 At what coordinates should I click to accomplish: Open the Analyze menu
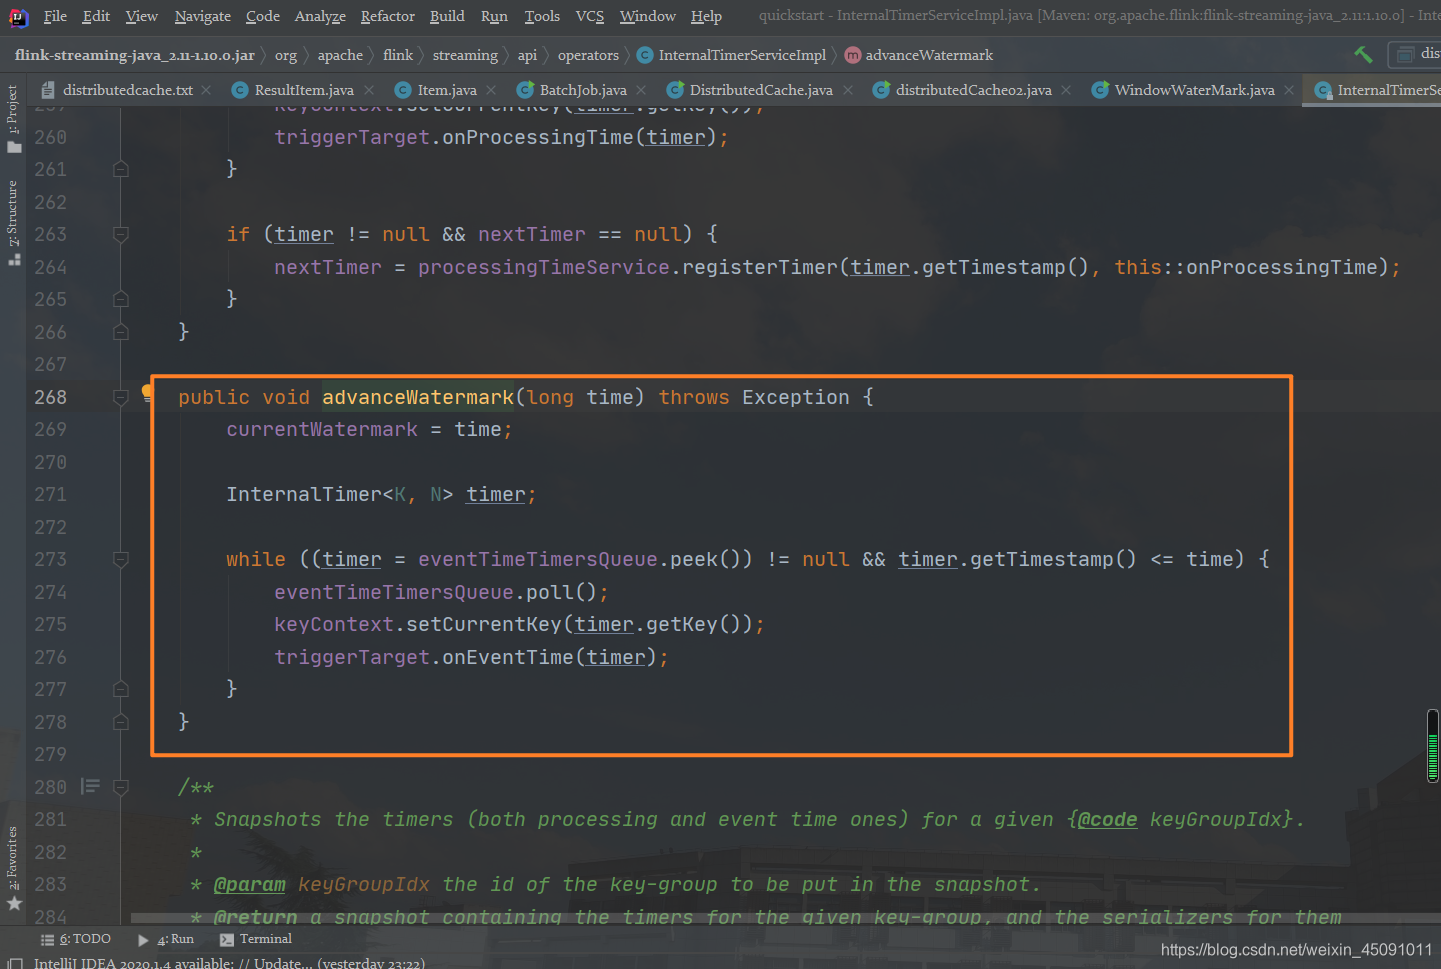320,16
